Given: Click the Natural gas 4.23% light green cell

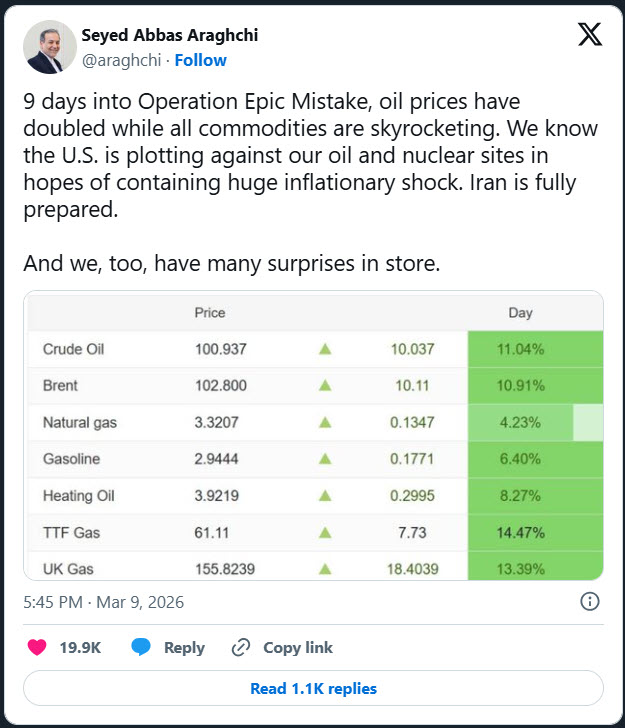Looking at the screenshot, I should tap(521, 423).
